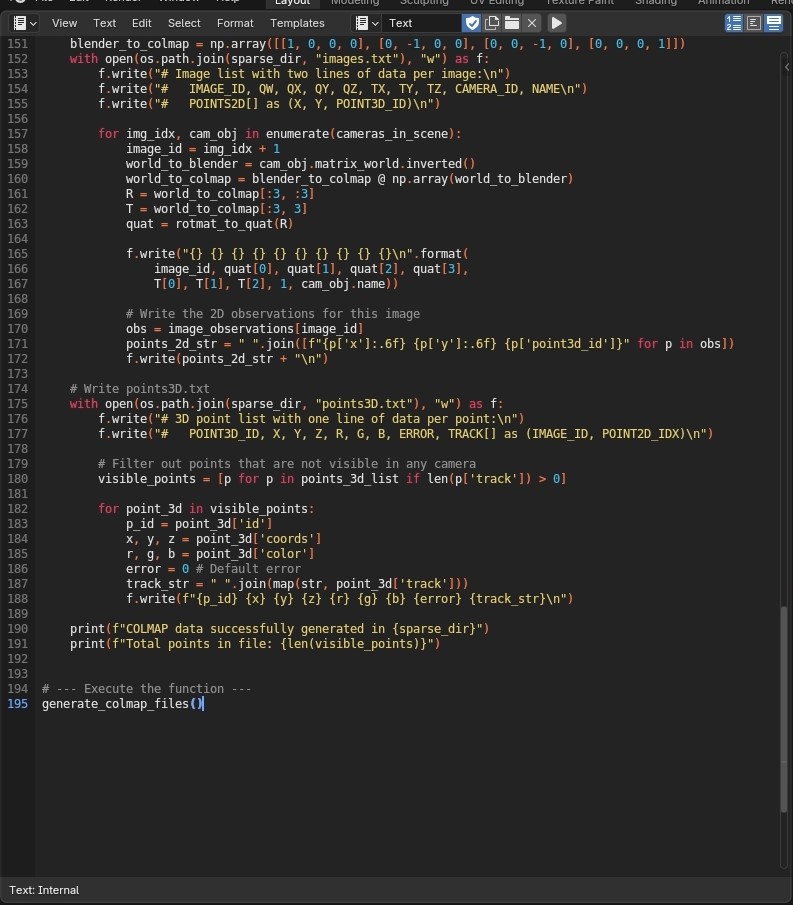Toggle the fake user shield icon
The image size is (793, 905).
(472, 23)
